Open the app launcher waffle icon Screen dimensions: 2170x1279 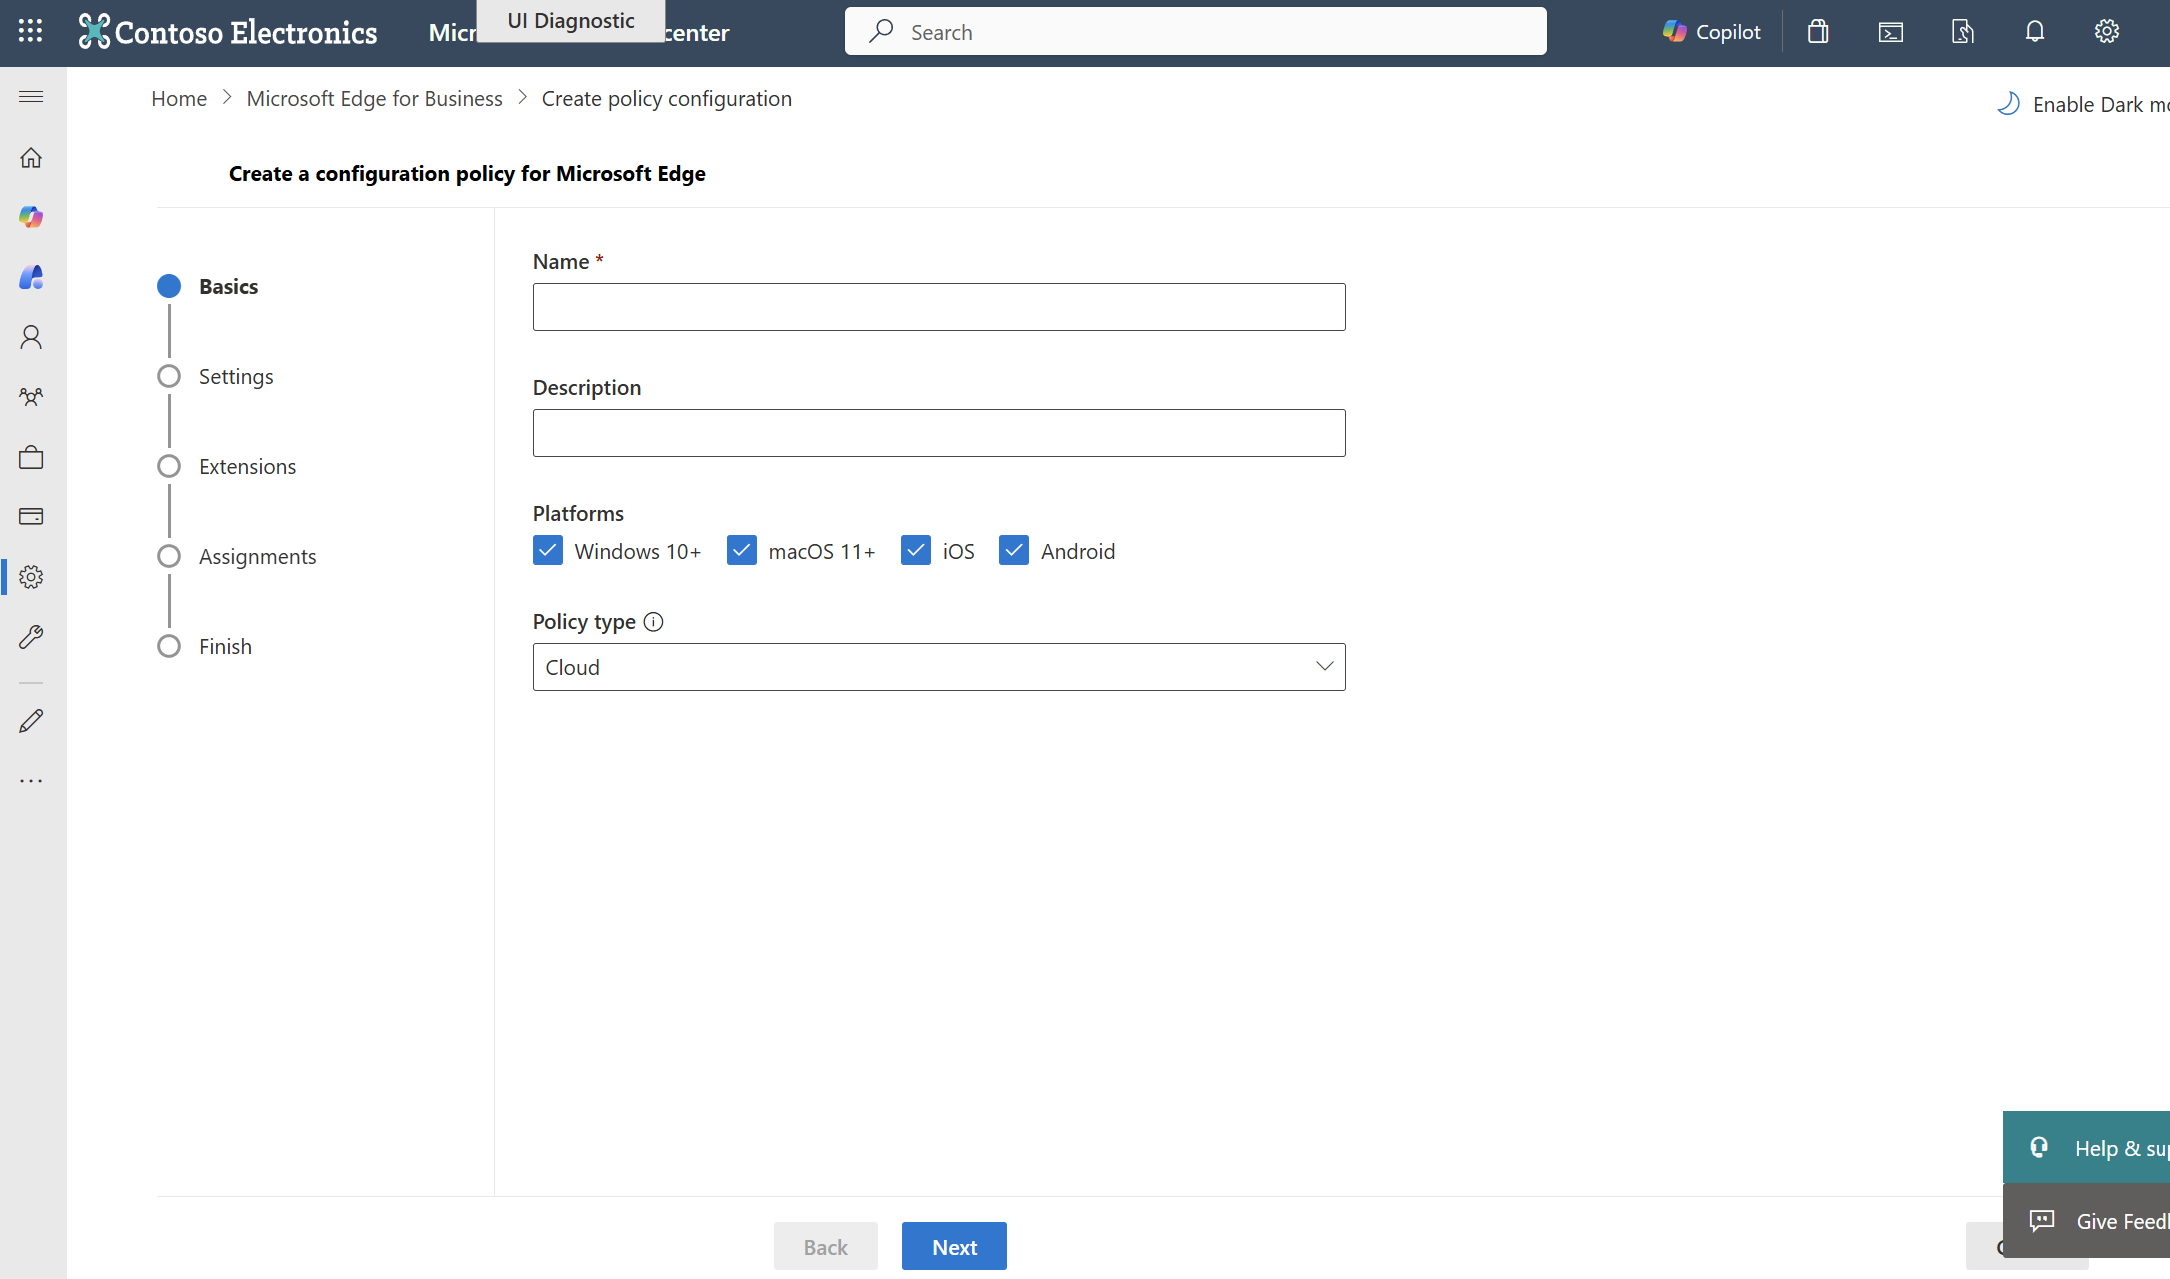(30, 31)
